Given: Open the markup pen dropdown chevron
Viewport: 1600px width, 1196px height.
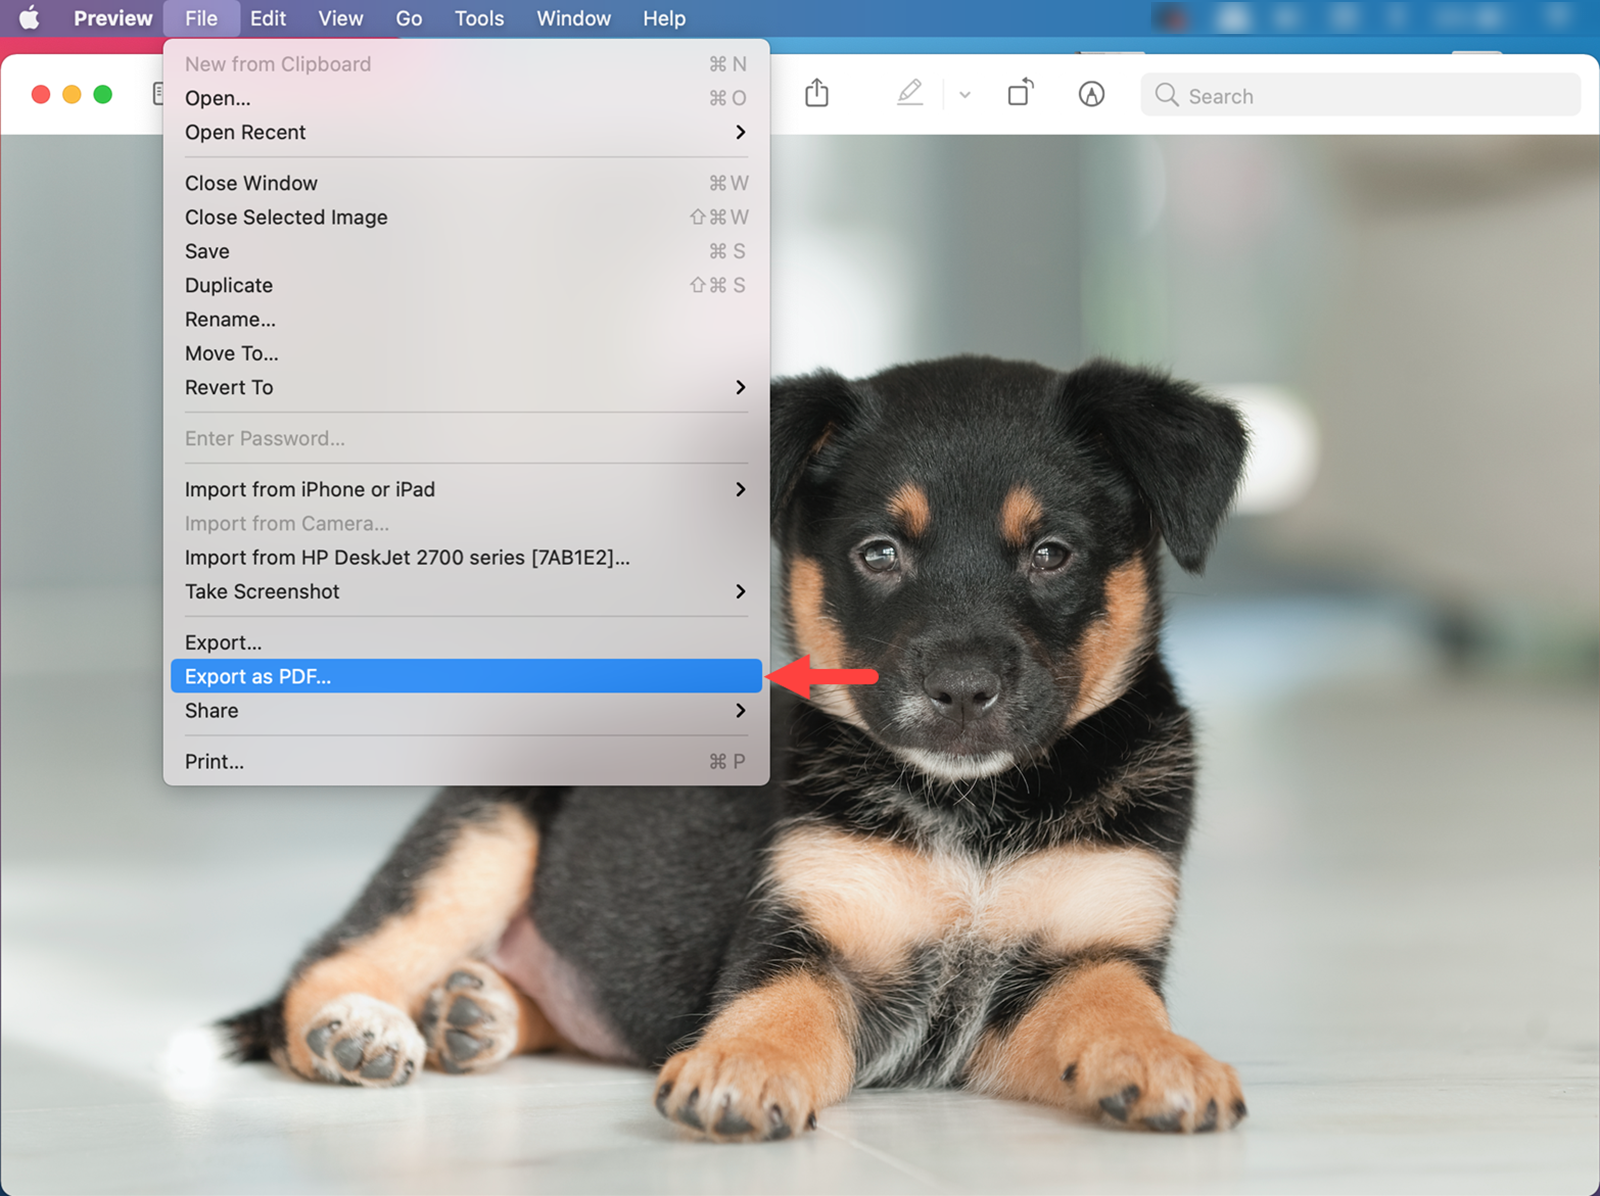Looking at the screenshot, I should click(x=965, y=95).
